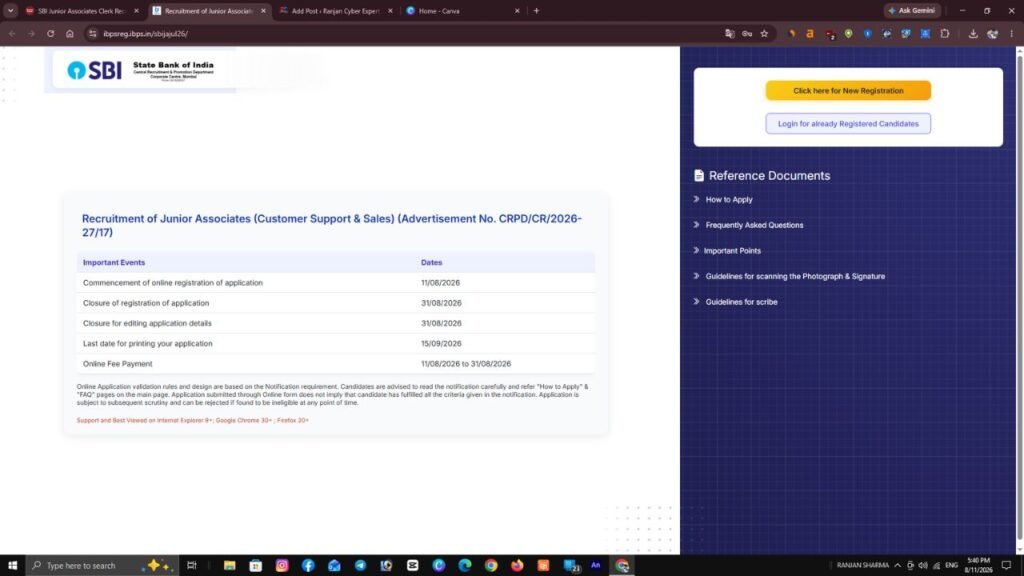Open the Amazon extension icon
This screenshot has height=576, width=1024.
(810, 33)
